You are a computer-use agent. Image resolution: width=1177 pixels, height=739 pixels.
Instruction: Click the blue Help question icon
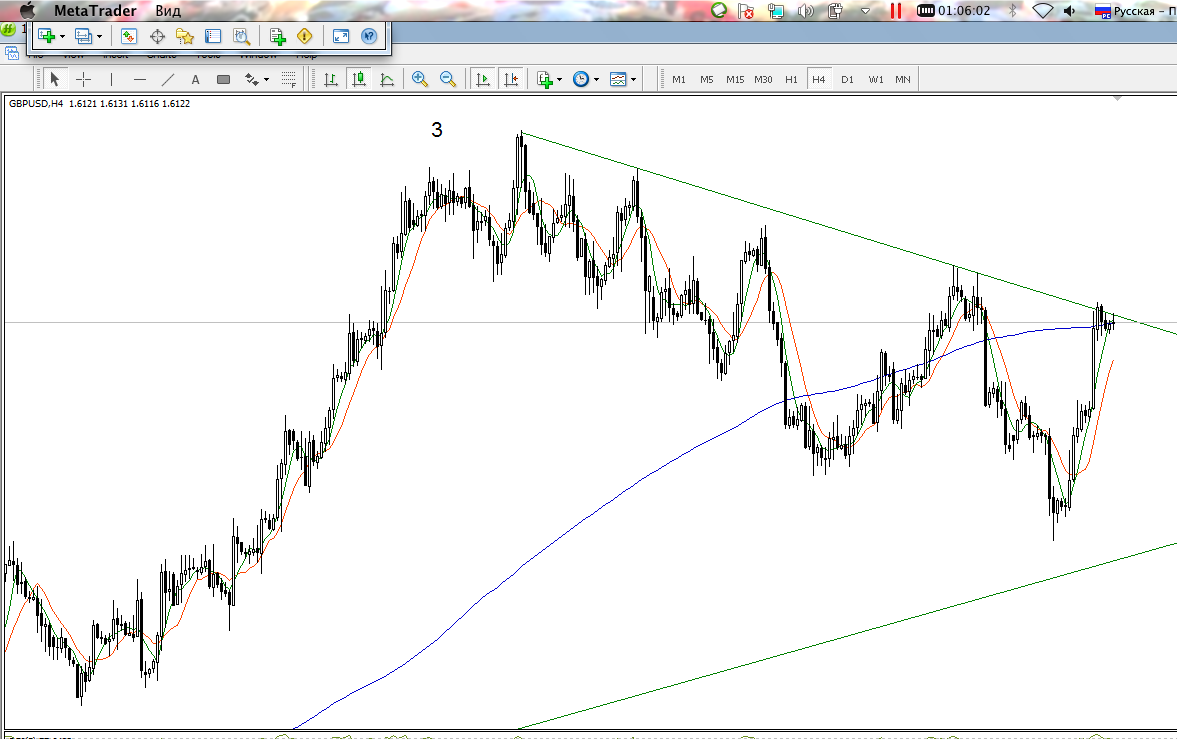pos(369,36)
